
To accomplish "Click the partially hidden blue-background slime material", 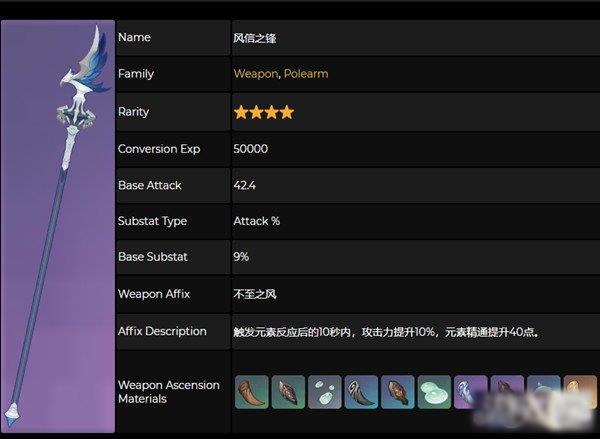I will [544, 392].
